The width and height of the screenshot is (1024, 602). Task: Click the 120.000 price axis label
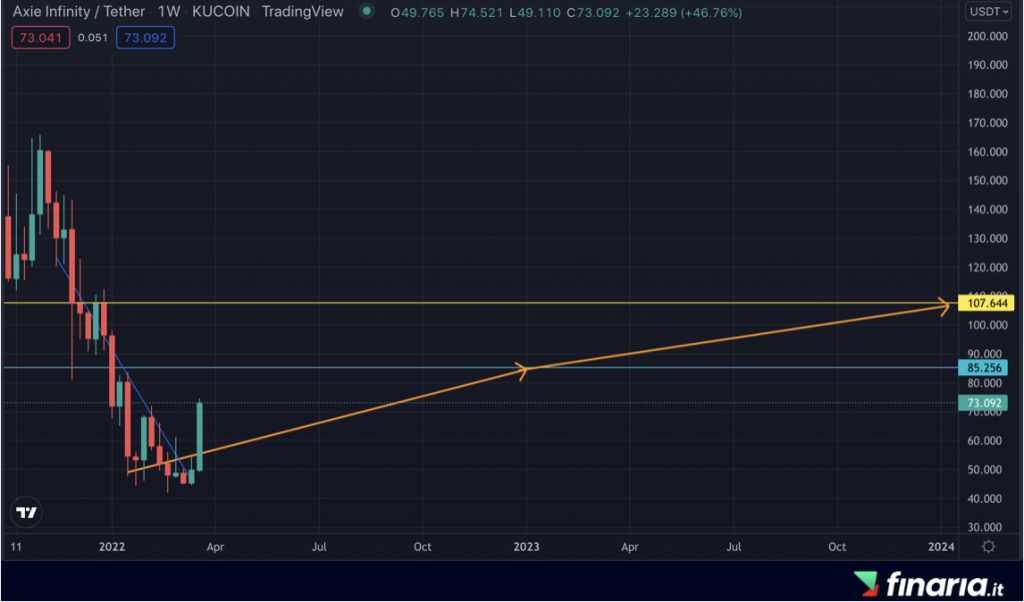[987, 267]
